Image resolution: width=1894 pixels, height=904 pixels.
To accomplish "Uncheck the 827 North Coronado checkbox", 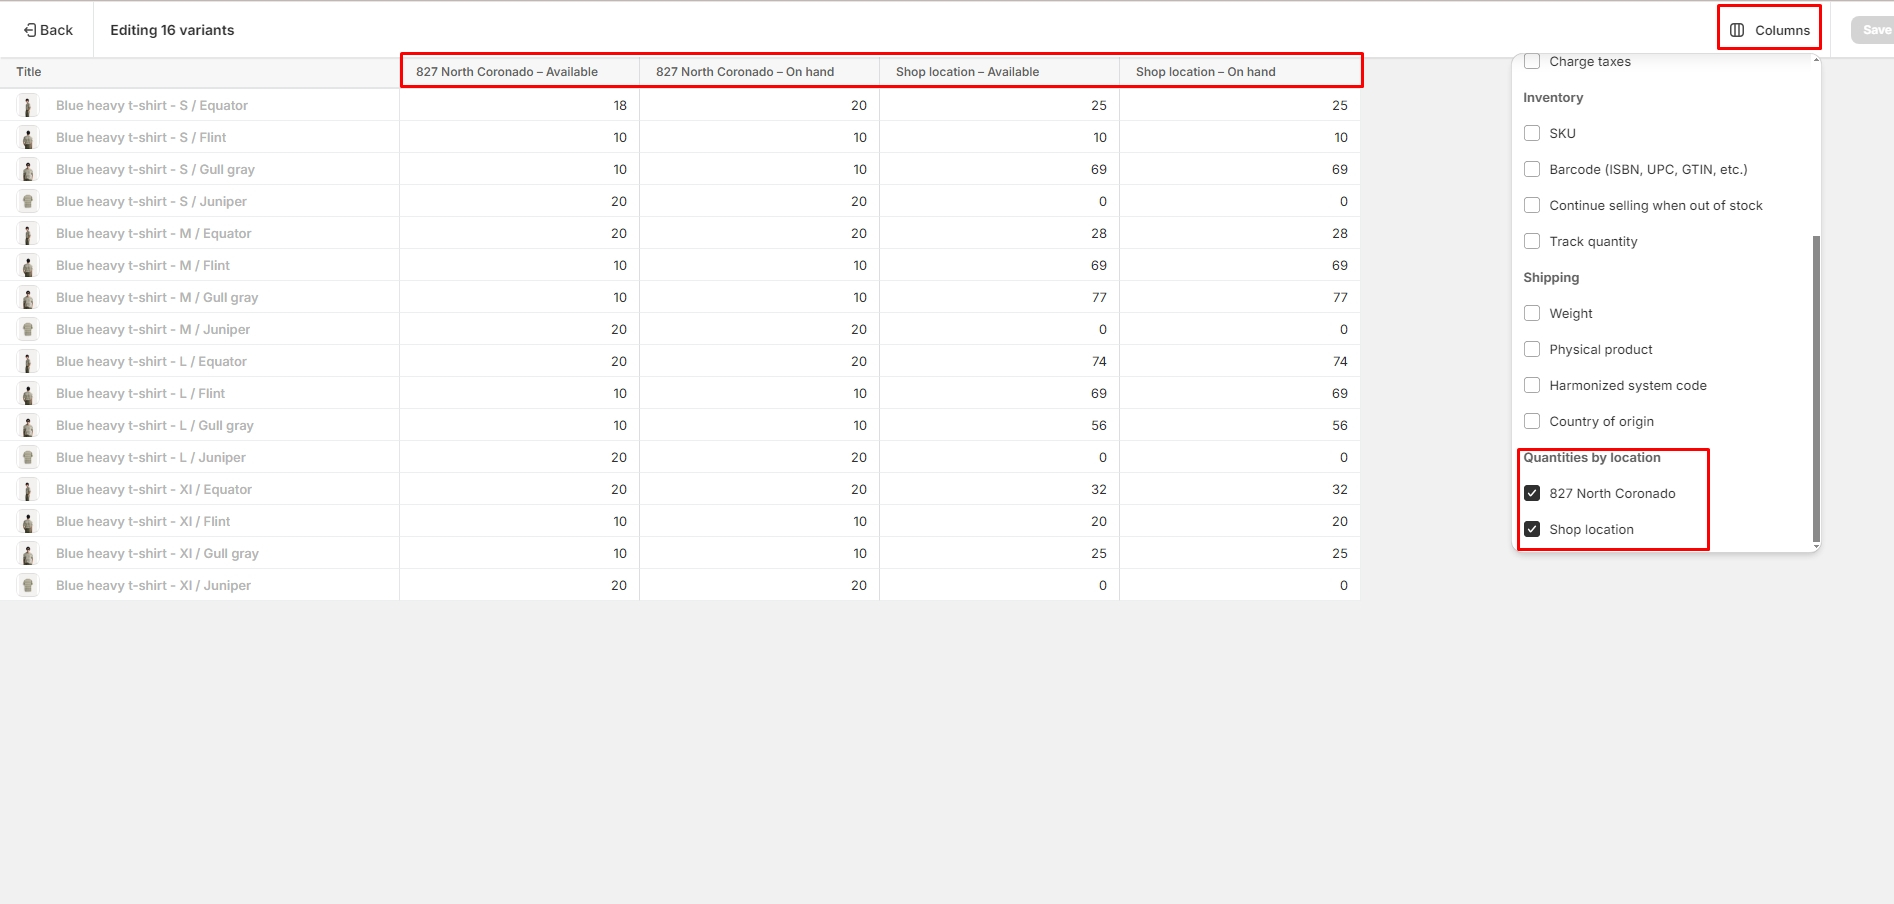I will (x=1532, y=493).
